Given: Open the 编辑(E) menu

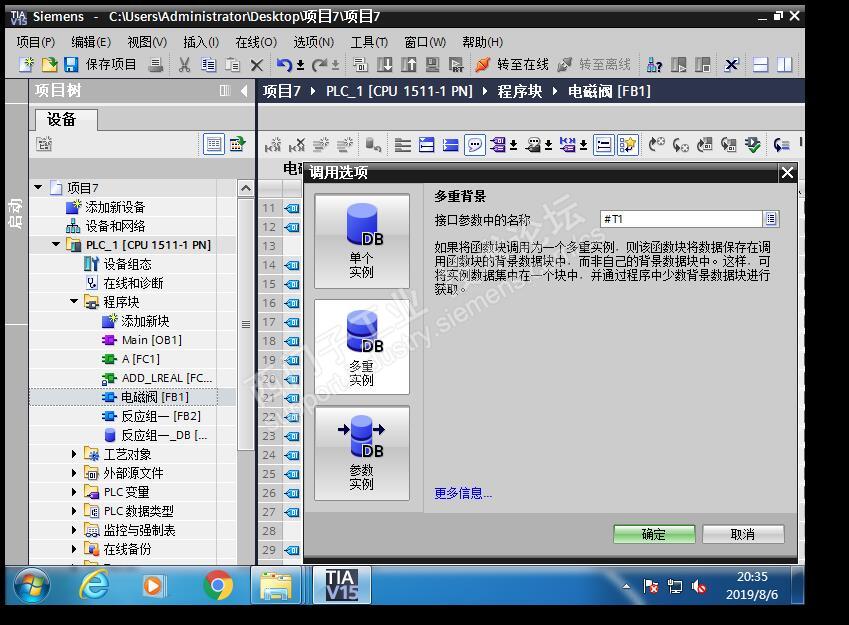Looking at the screenshot, I should click(x=91, y=42).
